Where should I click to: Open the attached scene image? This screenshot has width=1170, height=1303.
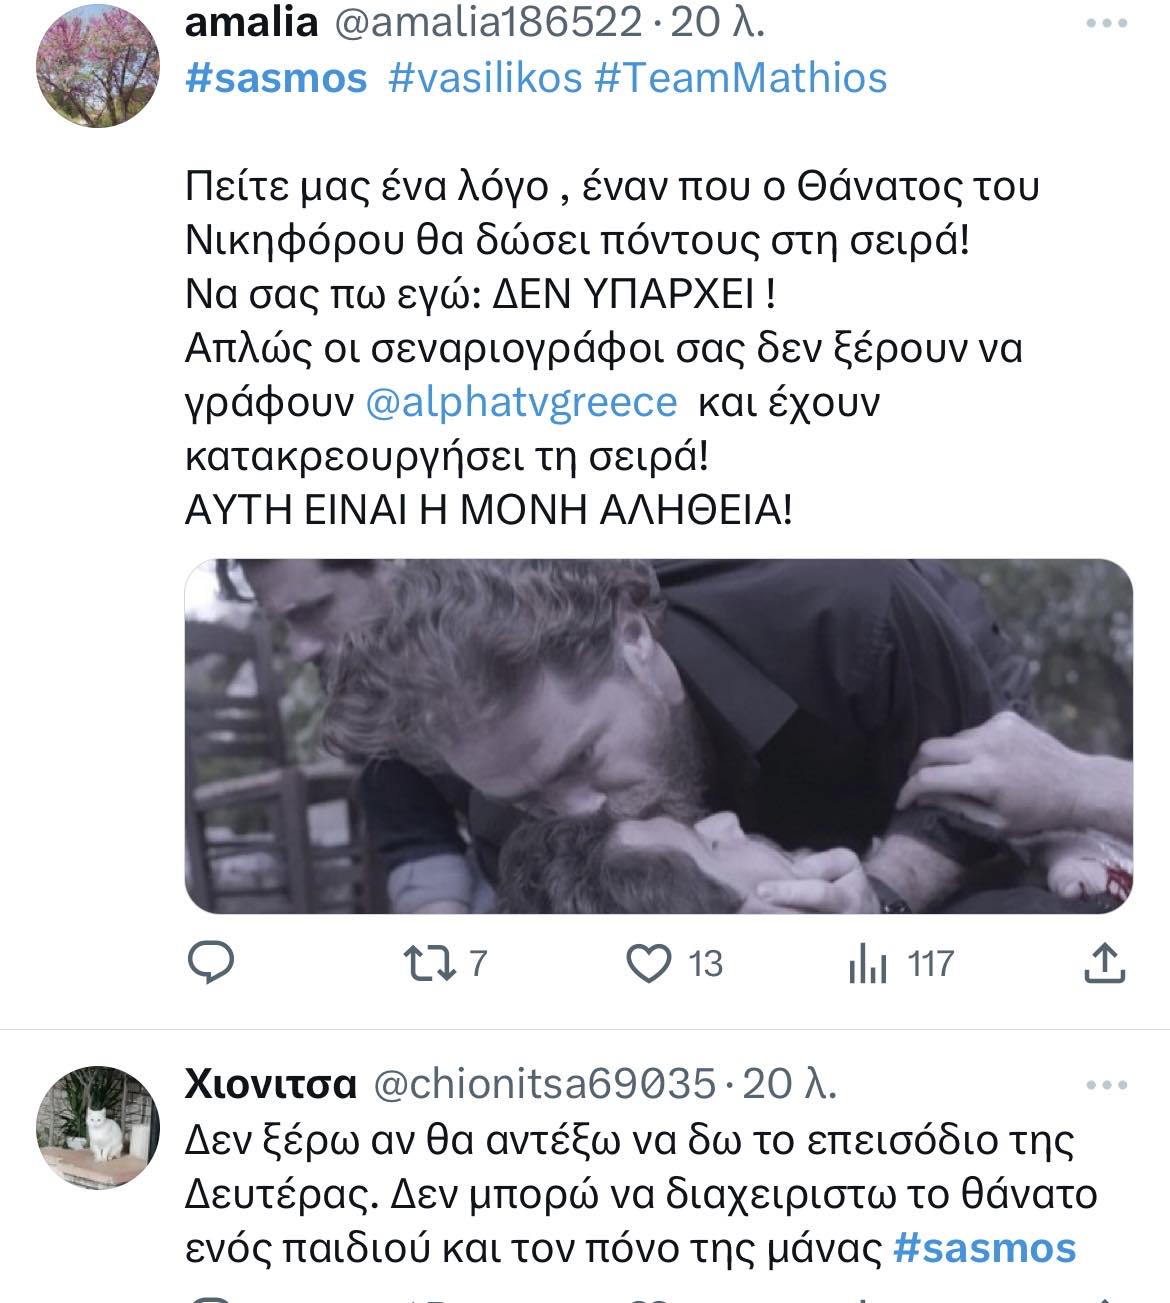coord(658,735)
